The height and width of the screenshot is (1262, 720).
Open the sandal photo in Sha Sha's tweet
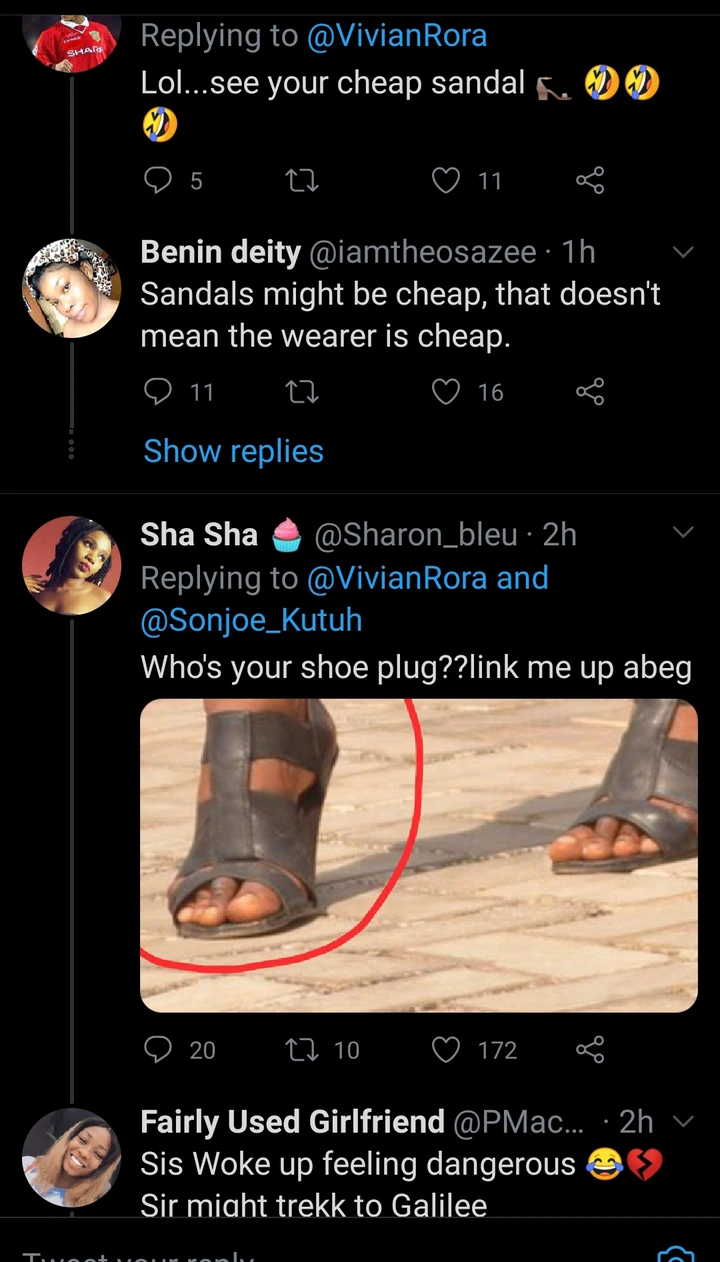tap(418, 855)
